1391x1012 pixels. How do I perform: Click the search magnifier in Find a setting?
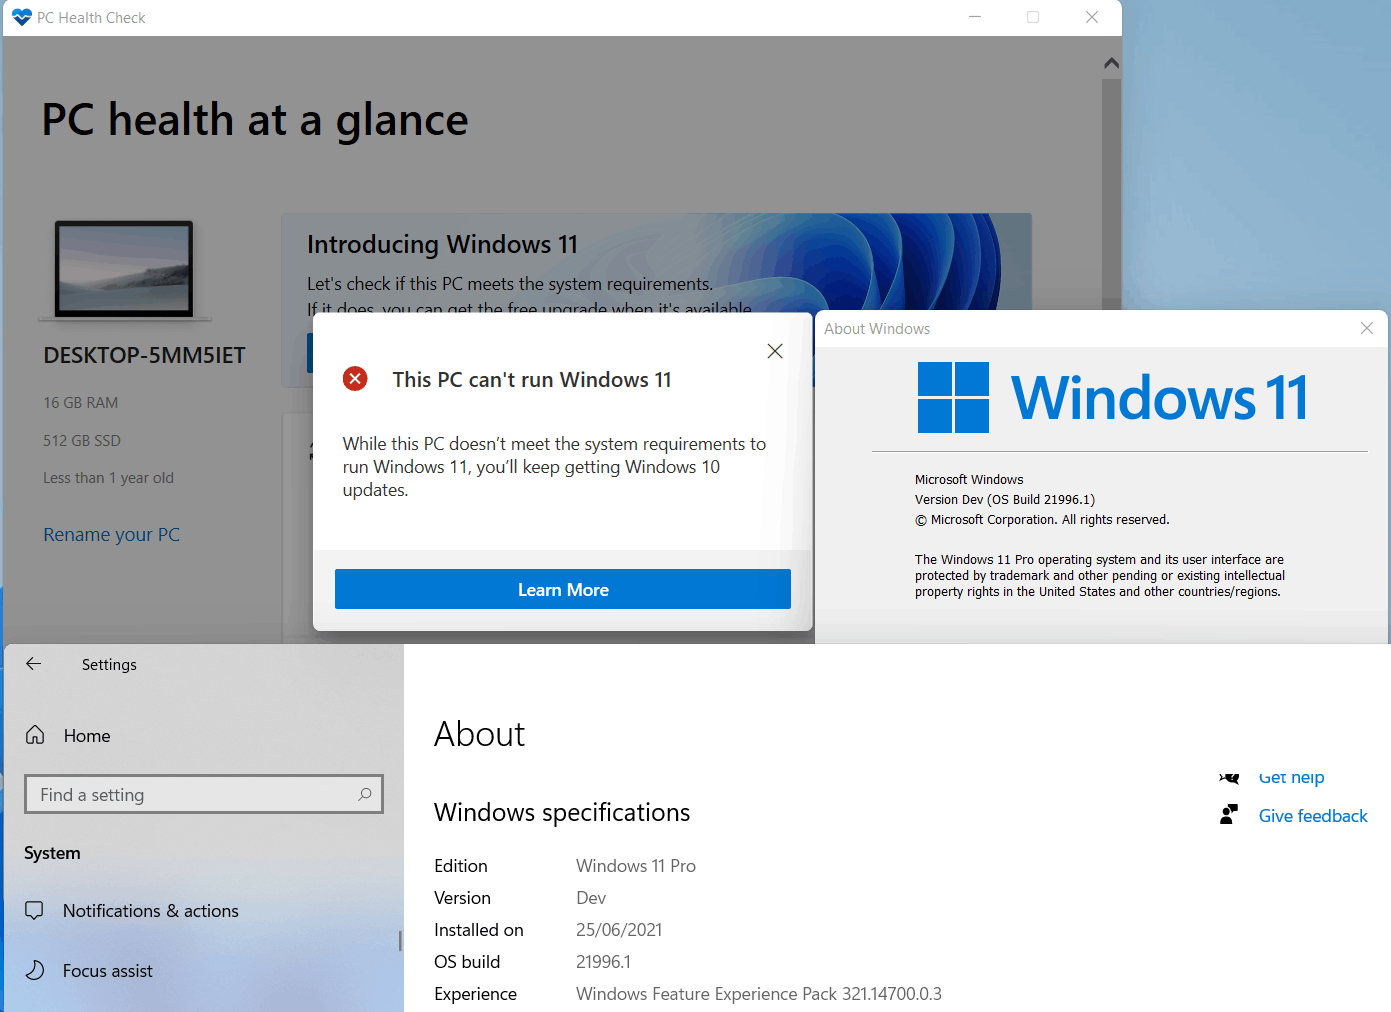coord(365,794)
